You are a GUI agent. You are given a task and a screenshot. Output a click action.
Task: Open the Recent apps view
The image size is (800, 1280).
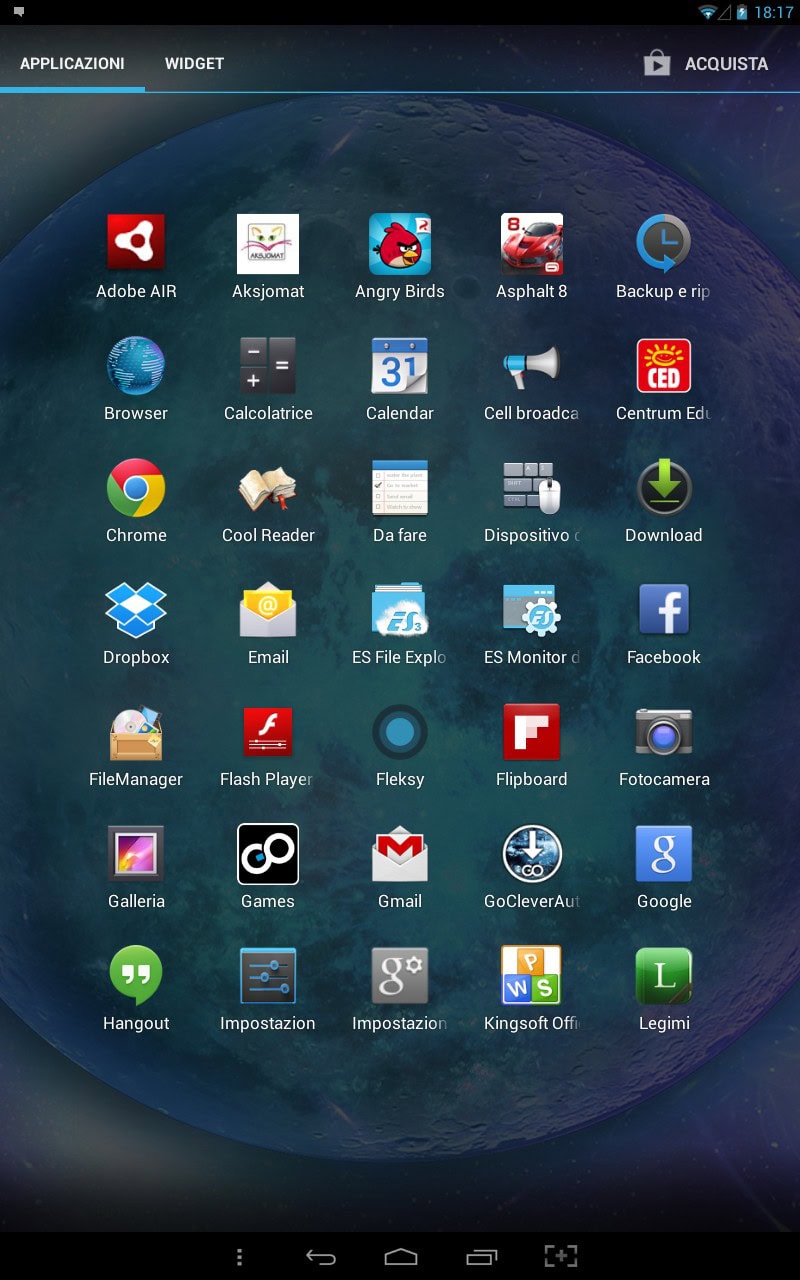[x=481, y=1256]
